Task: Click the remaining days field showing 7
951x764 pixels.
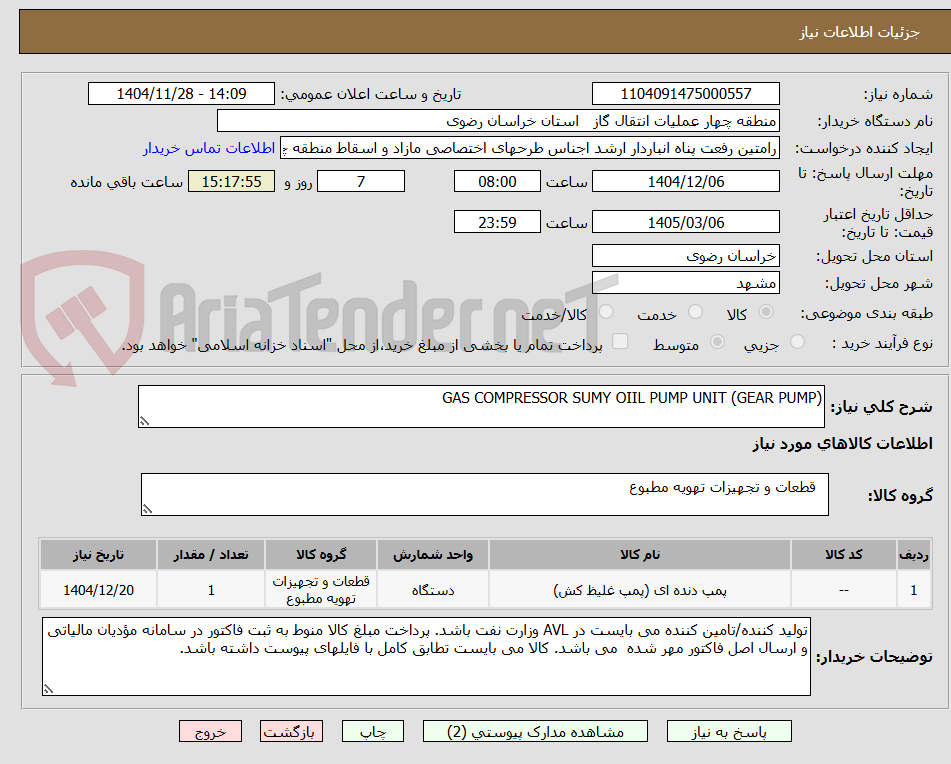Action: coord(361,181)
